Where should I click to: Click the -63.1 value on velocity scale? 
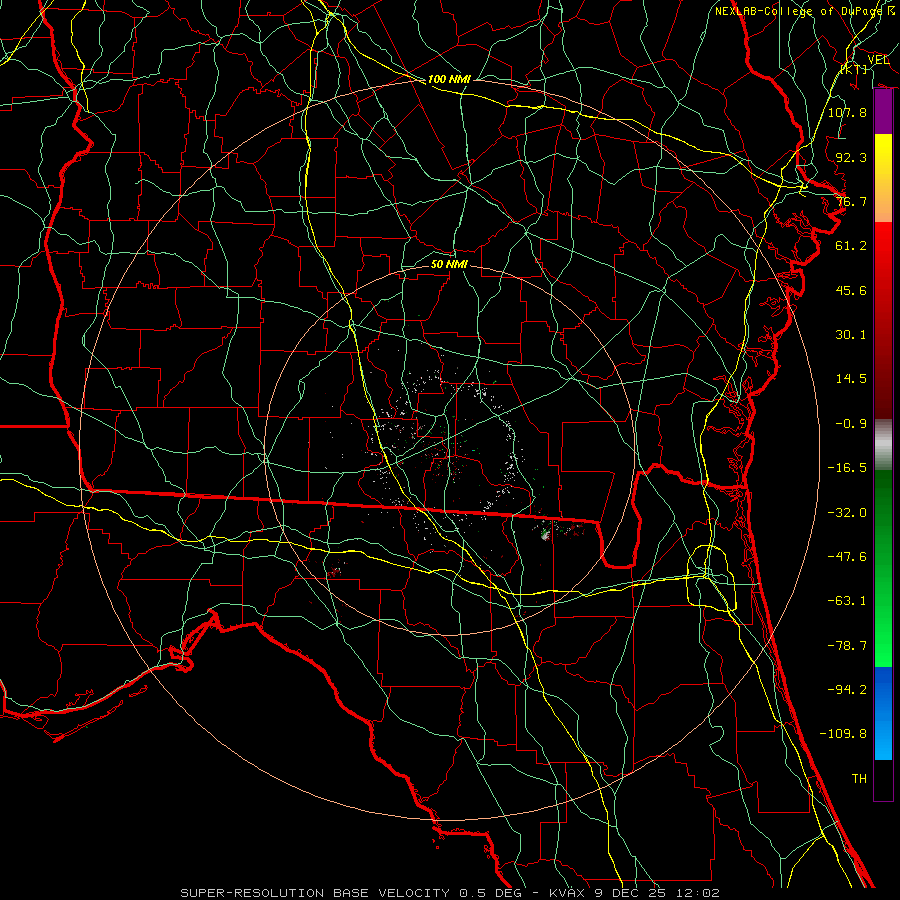(x=847, y=601)
